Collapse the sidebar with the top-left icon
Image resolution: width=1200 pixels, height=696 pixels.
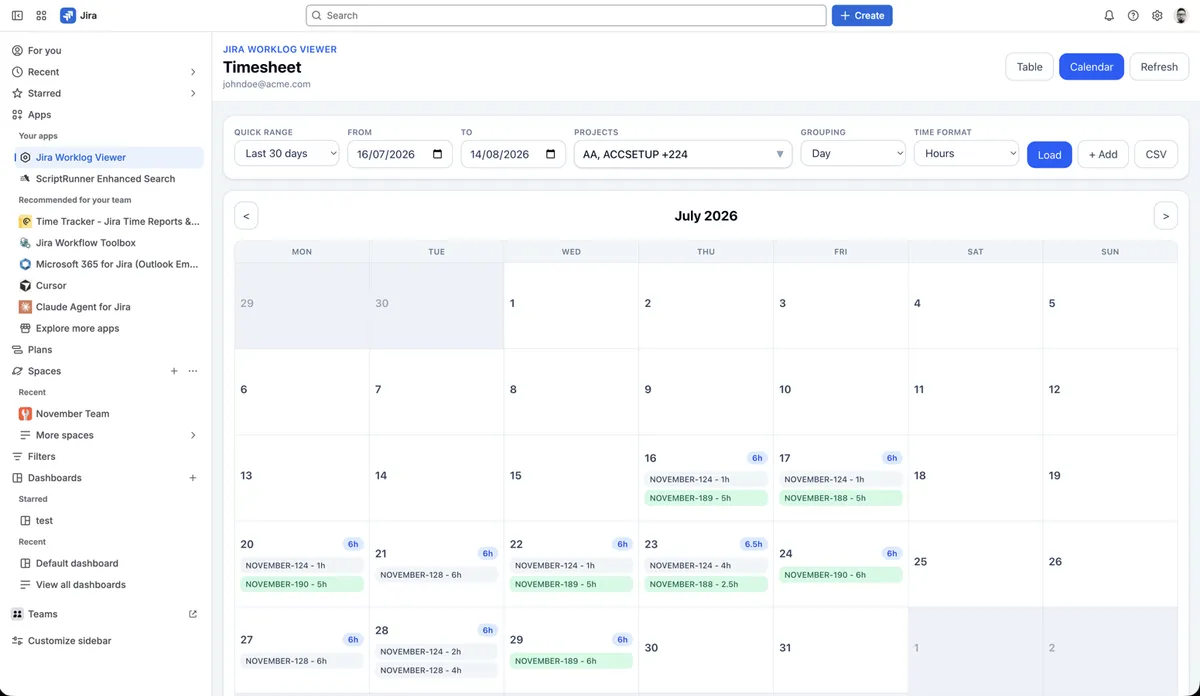pos(17,16)
